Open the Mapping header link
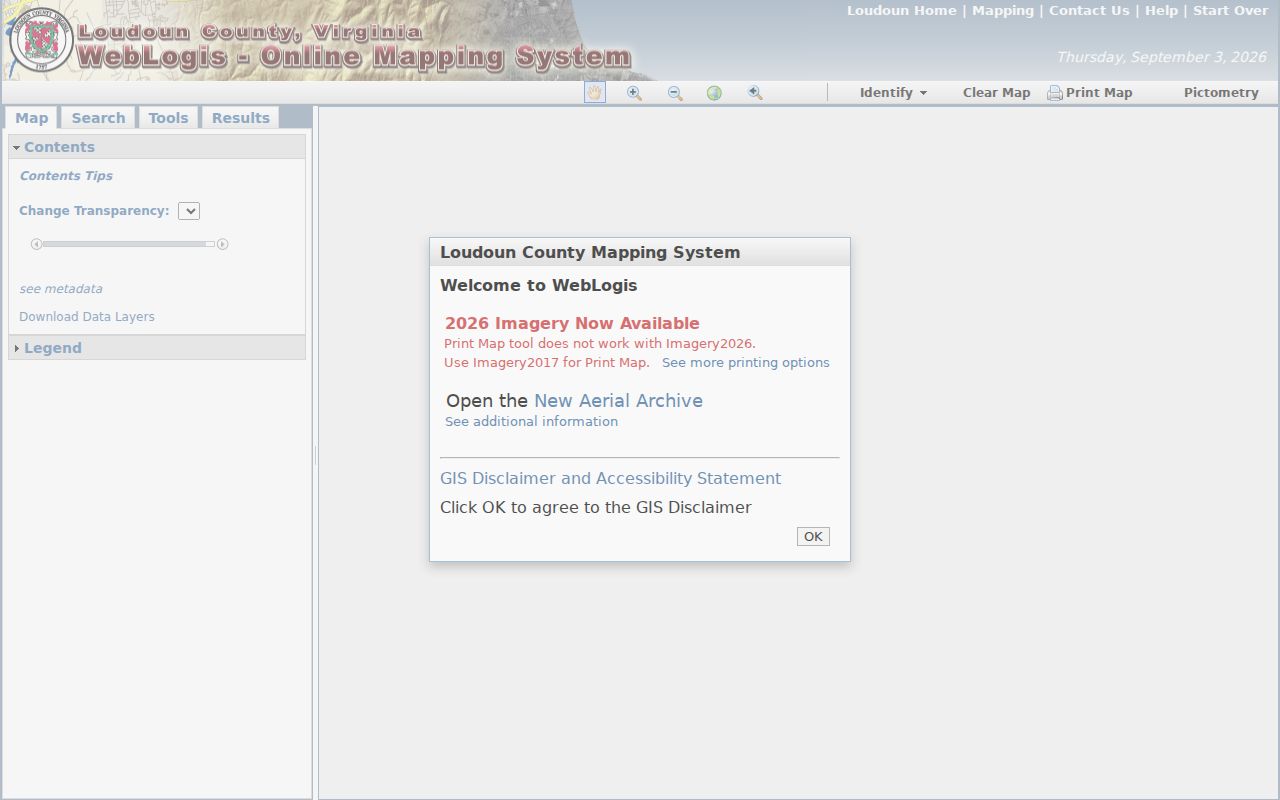 coord(1003,11)
